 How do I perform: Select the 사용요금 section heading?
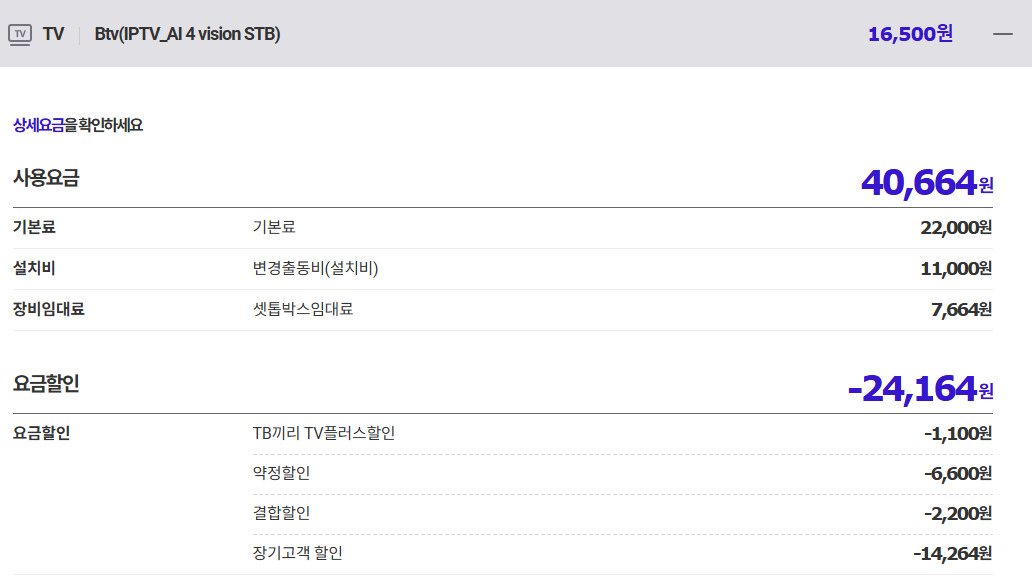click(x=46, y=178)
